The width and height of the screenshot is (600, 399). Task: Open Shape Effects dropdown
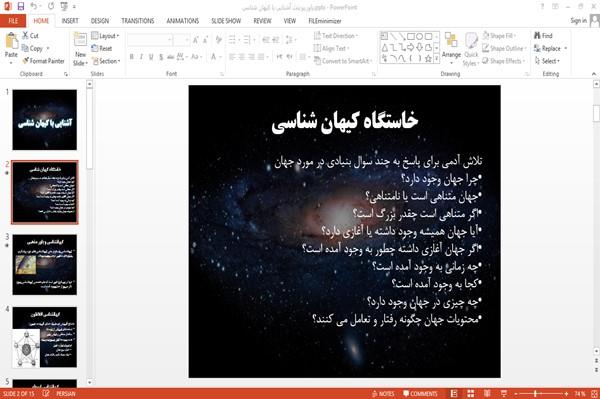[504, 61]
